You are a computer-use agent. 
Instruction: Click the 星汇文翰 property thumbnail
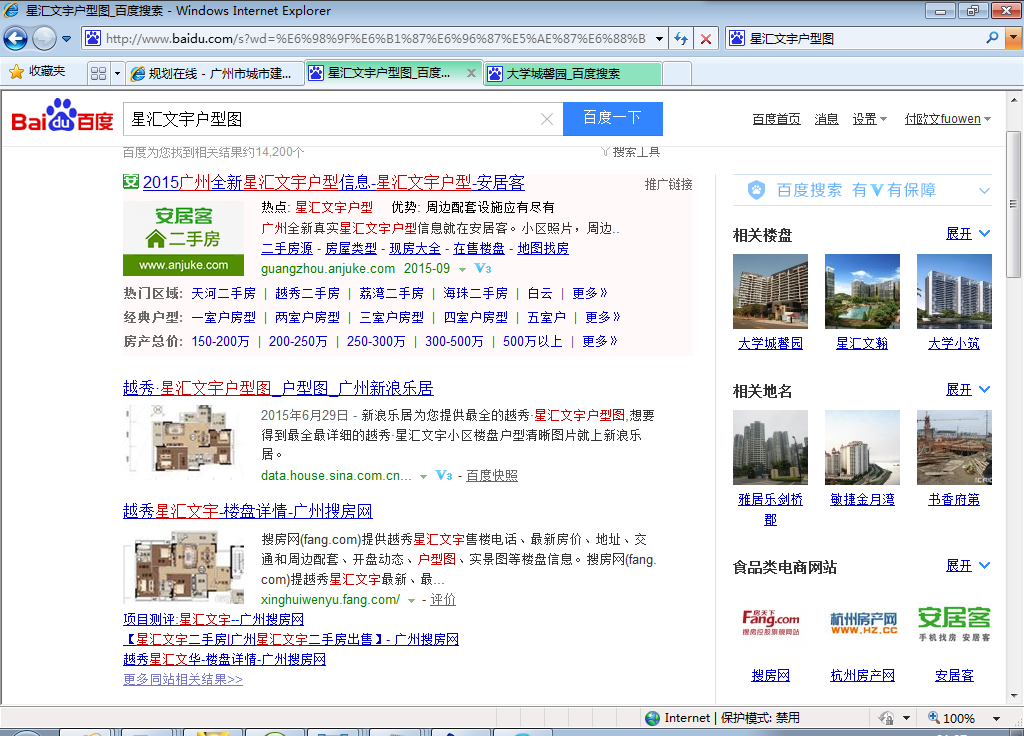pyautogui.click(x=862, y=291)
